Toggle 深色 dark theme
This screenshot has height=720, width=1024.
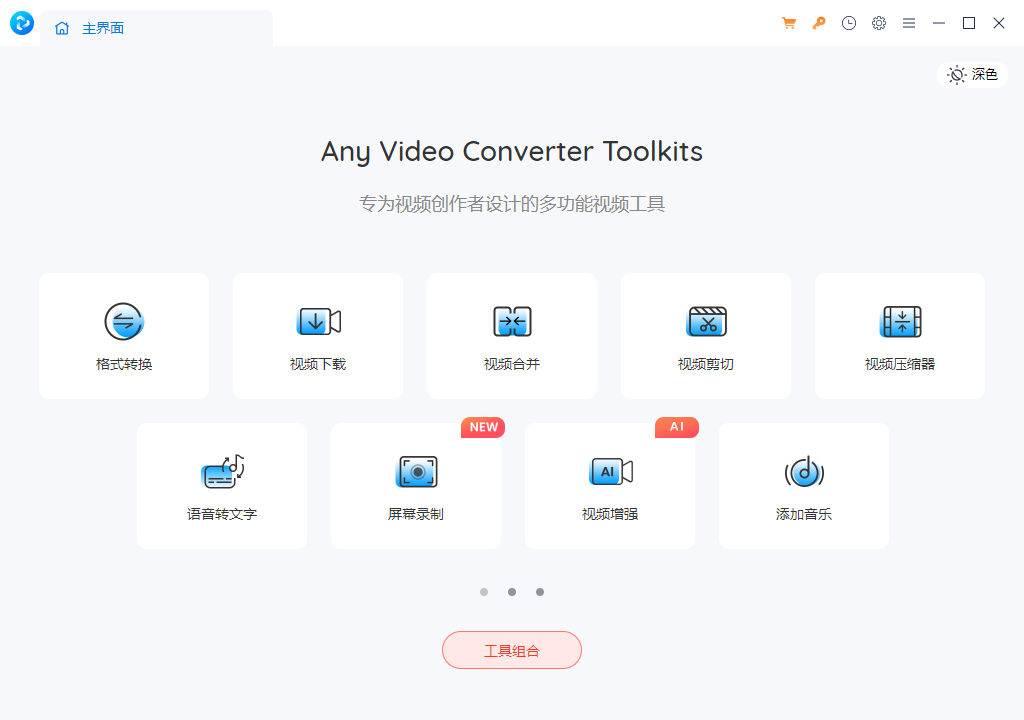[x=972, y=75]
